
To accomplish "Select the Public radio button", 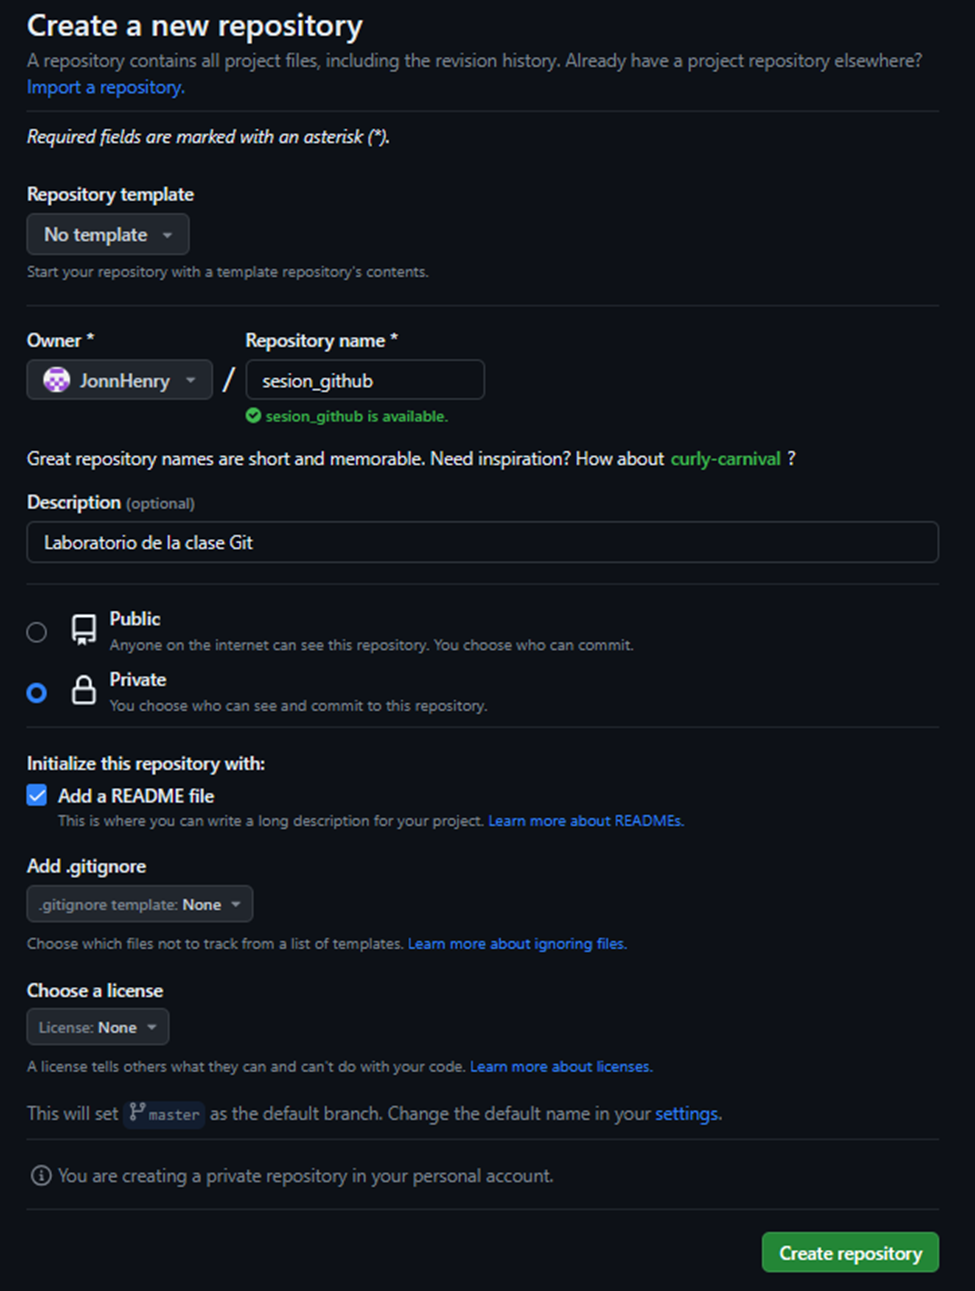I will point(37,632).
